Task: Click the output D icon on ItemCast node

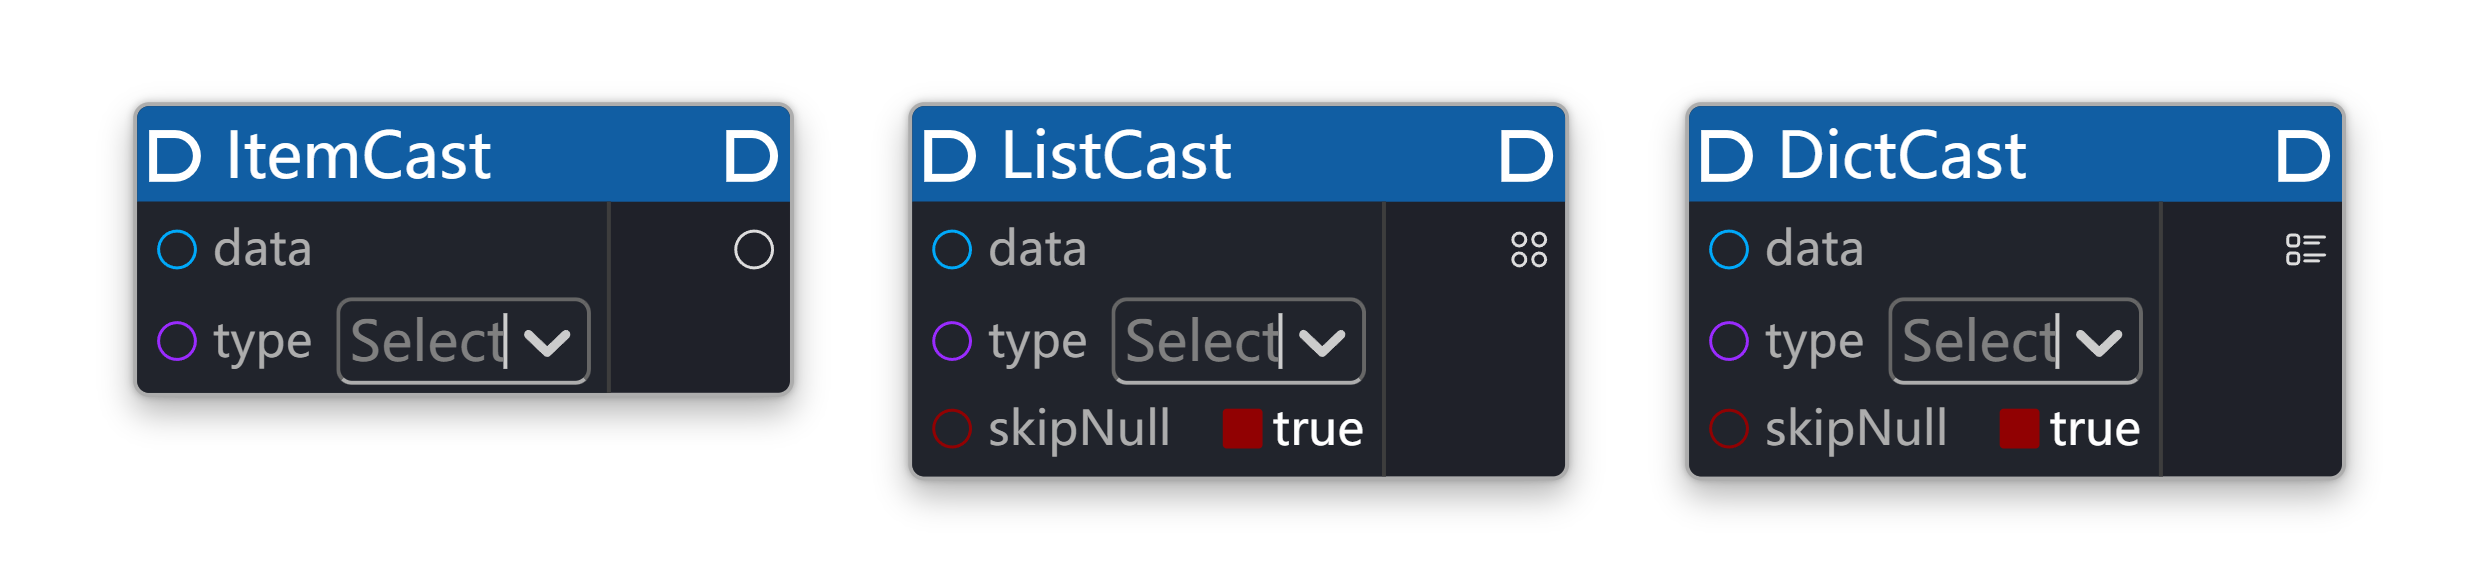Action: tap(750, 154)
